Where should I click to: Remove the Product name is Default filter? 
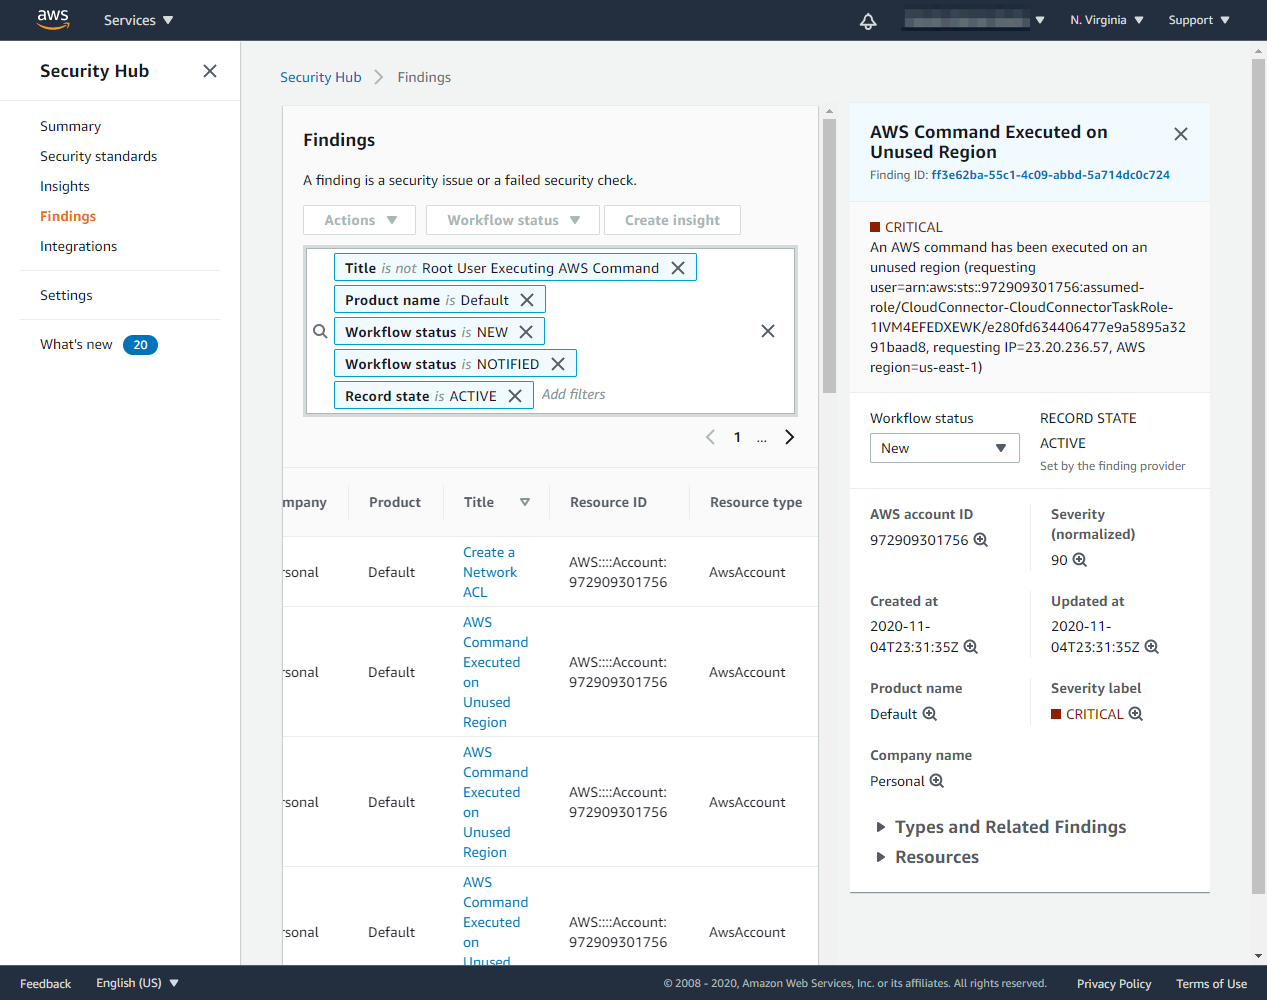527,300
